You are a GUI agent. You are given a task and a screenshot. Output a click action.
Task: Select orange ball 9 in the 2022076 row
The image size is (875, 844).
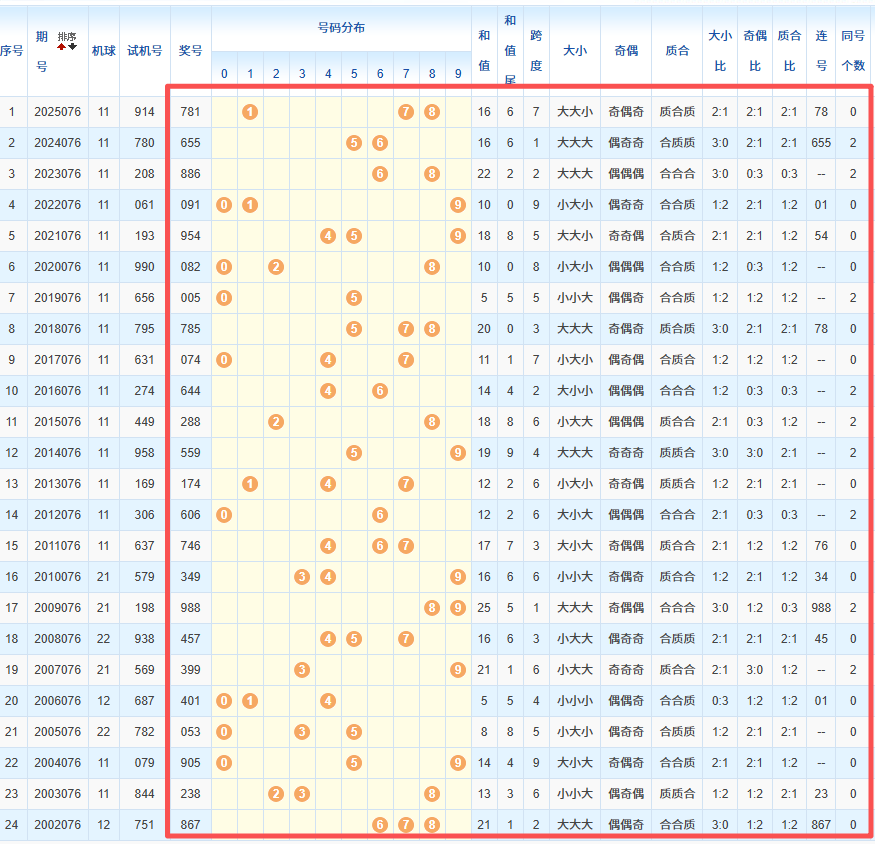458,205
